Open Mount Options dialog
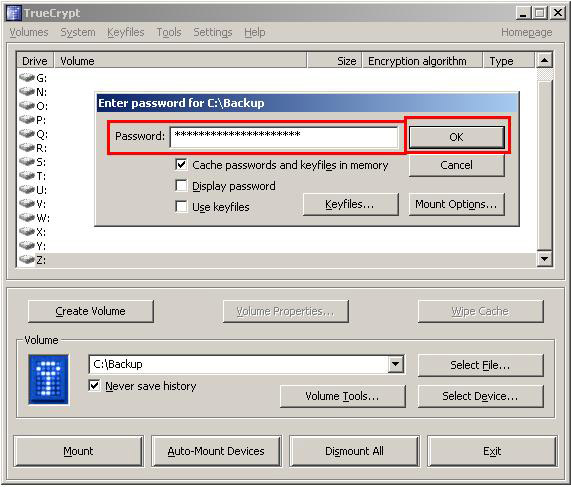Viewport: 571px width, 487px height. (456, 204)
